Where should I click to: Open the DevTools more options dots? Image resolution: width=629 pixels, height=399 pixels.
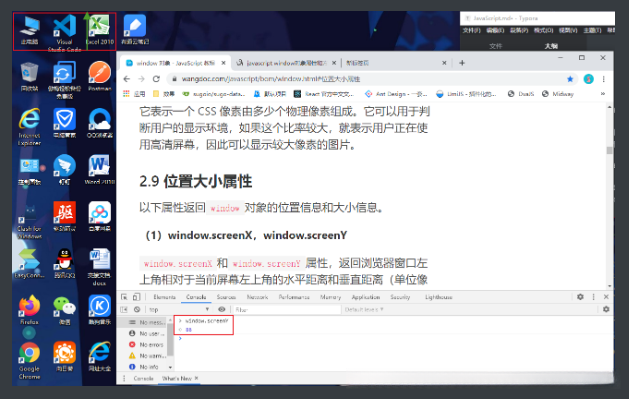click(x=593, y=297)
